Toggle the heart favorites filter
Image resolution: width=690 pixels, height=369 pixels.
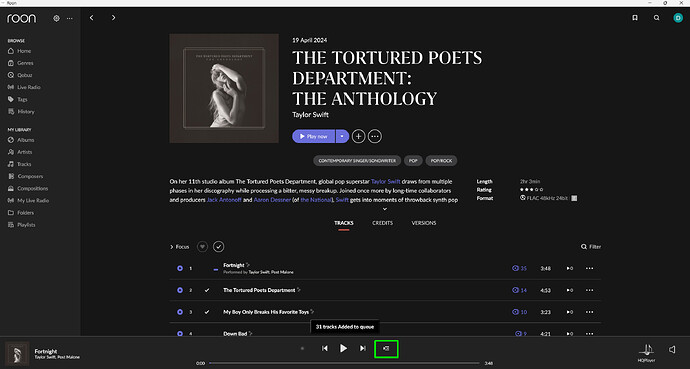point(202,247)
